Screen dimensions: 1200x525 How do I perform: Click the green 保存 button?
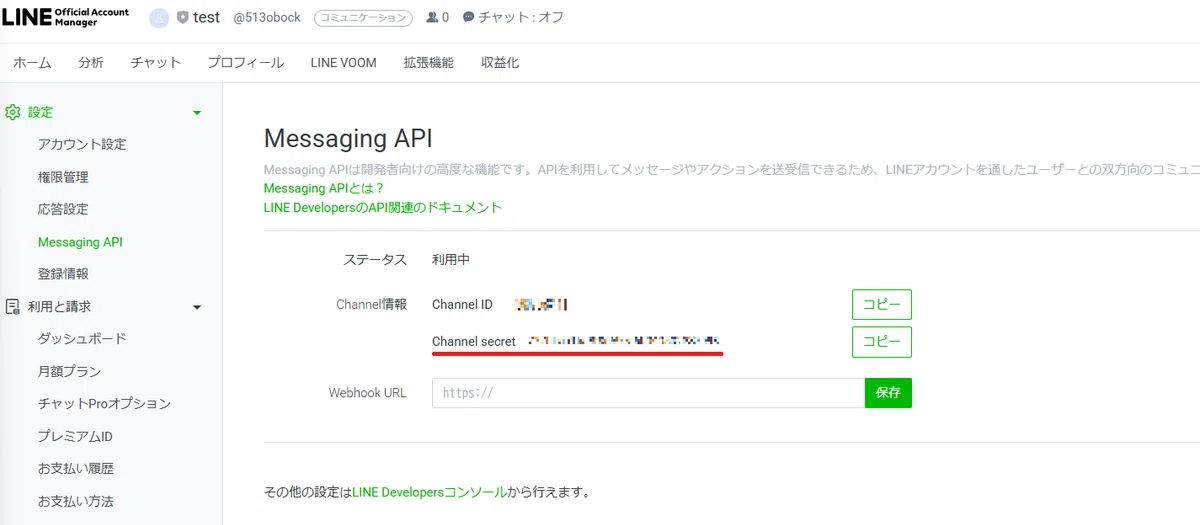pyautogui.click(x=888, y=393)
